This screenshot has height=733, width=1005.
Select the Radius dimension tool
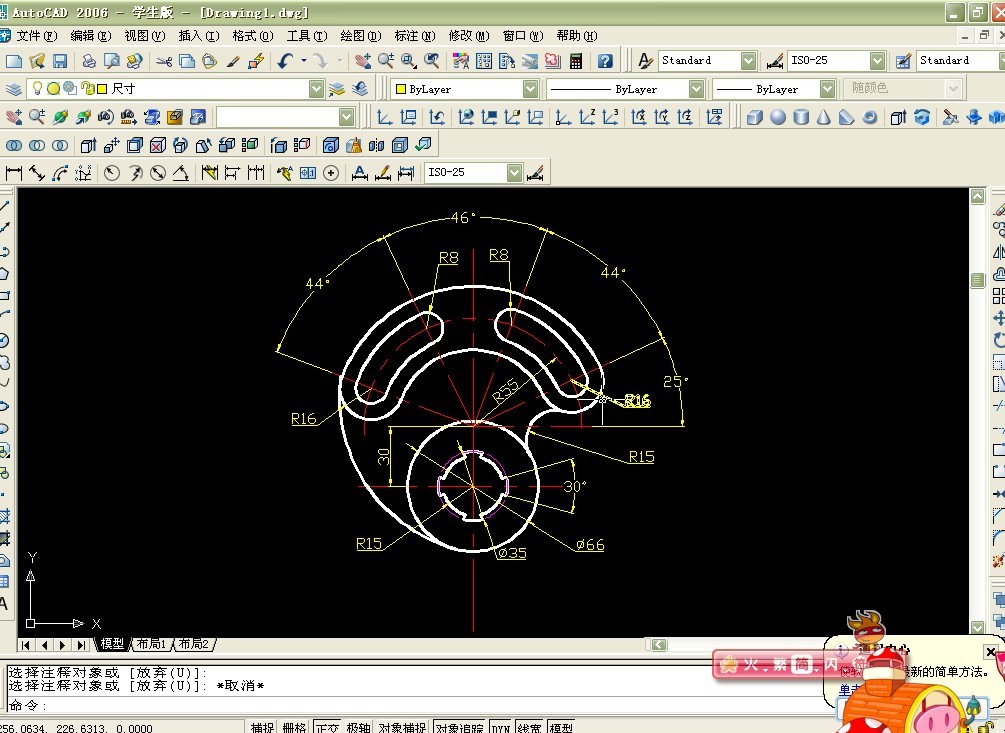(112, 172)
